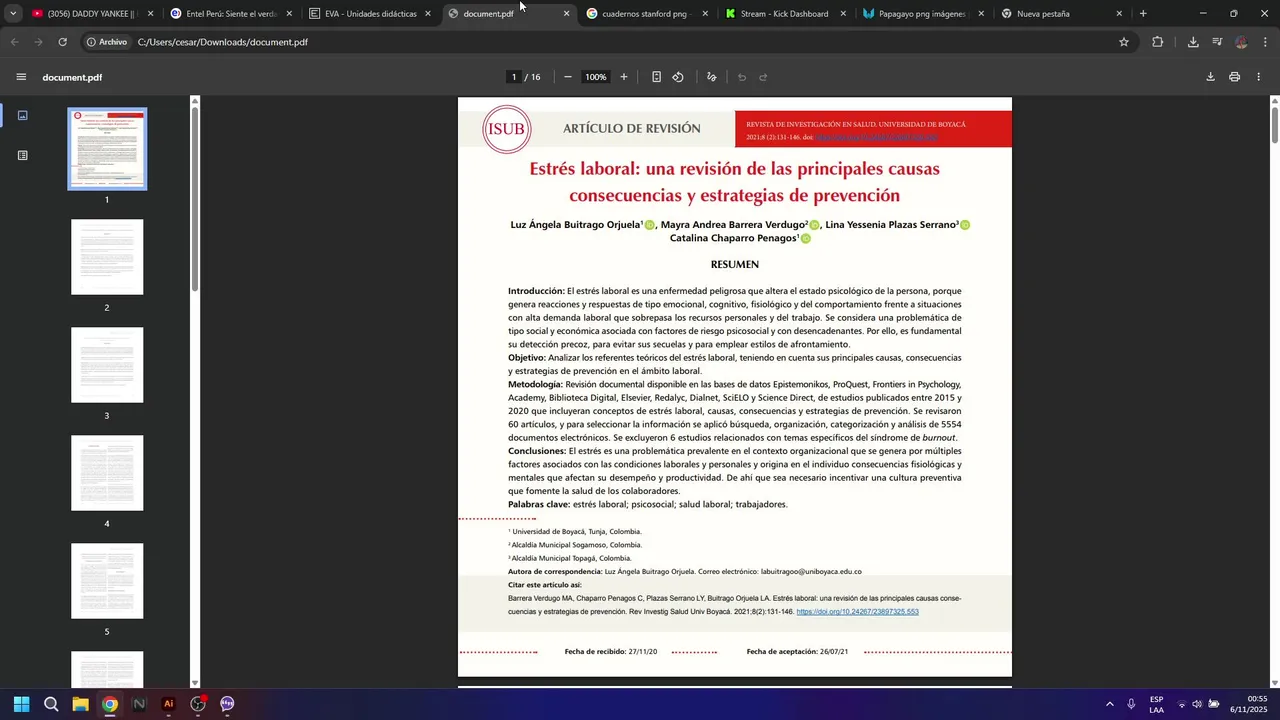Viewport: 1280px width, 720px height.
Task: Open the Chrome profile avatar
Action: tap(1241, 42)
